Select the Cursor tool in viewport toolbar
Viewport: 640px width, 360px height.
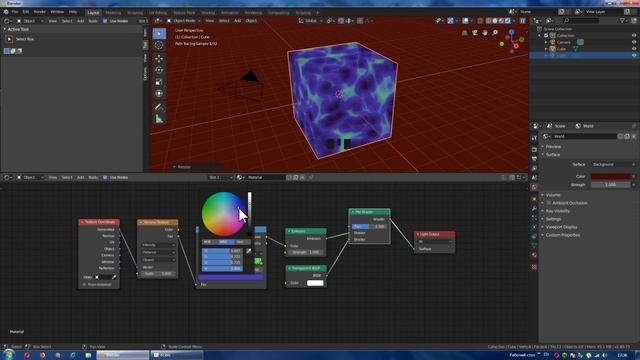point(159,45)
